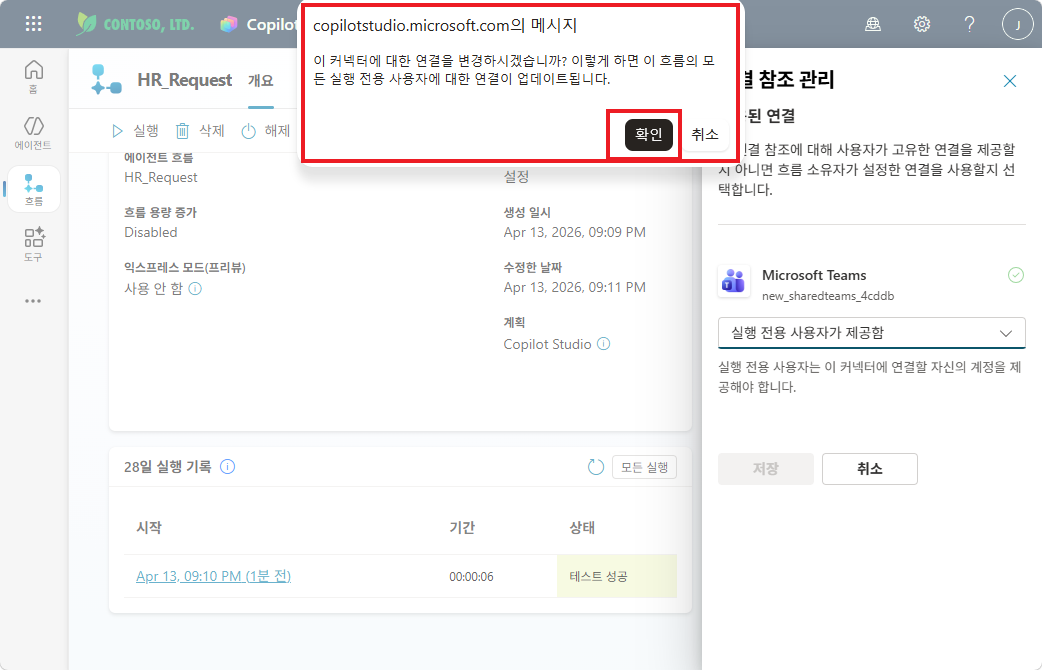Click the 기간 column header

[x=462, y=528]
